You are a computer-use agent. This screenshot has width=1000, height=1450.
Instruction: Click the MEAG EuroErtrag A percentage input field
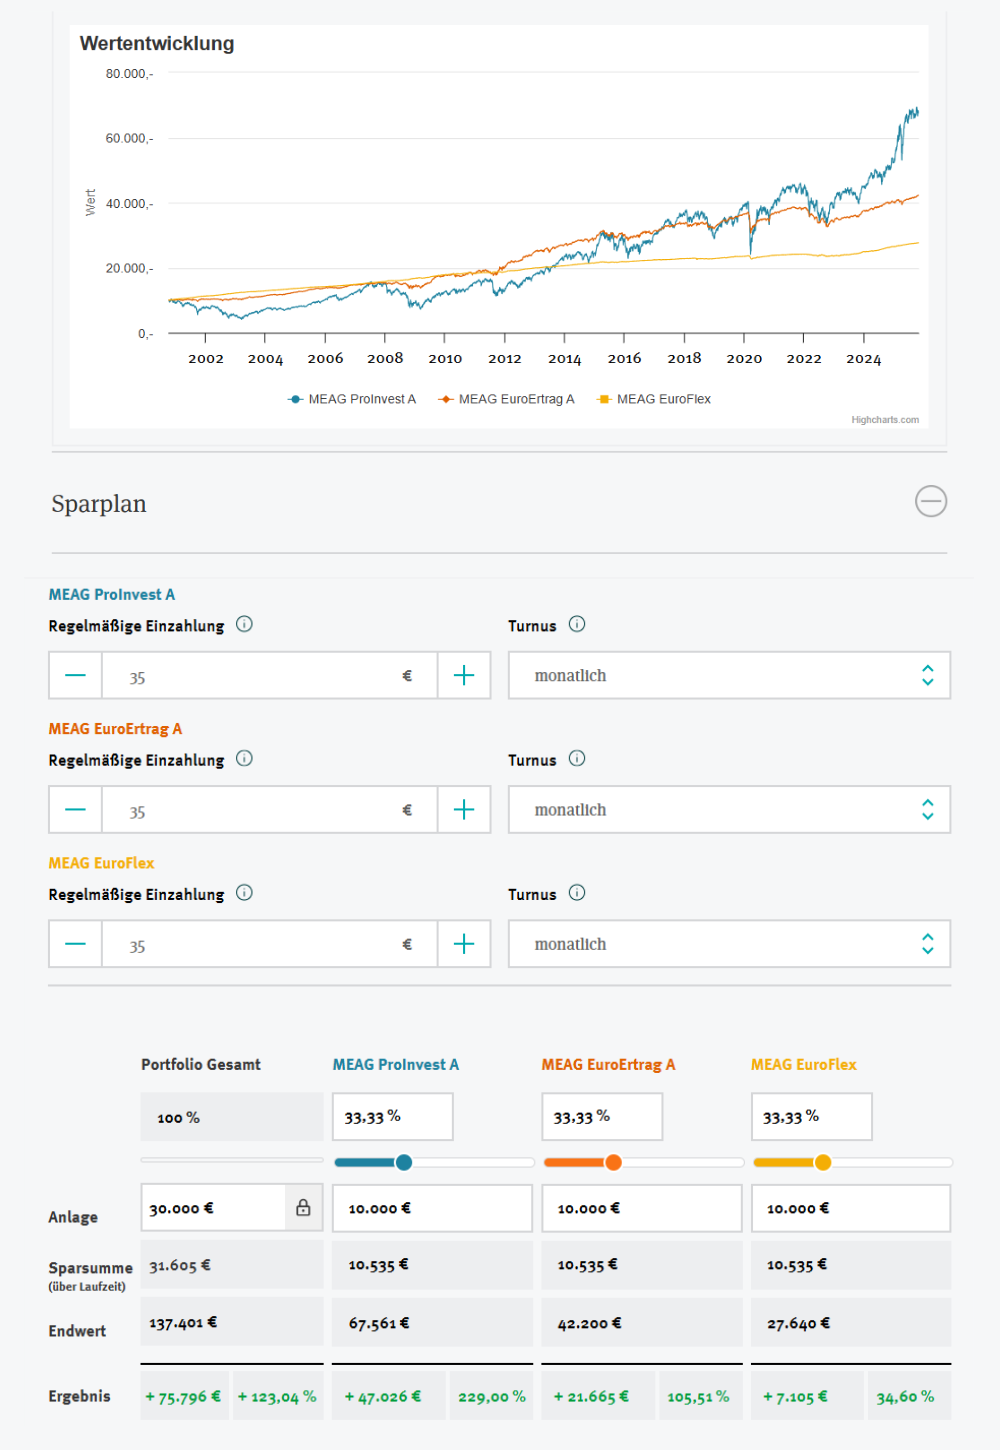coord(601,1117)
